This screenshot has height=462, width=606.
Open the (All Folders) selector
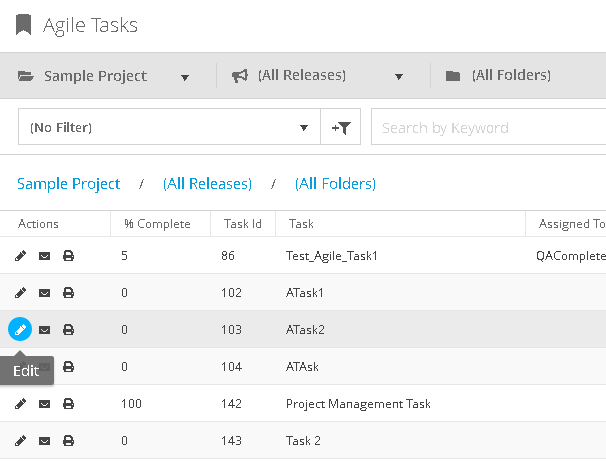(510, 76)
